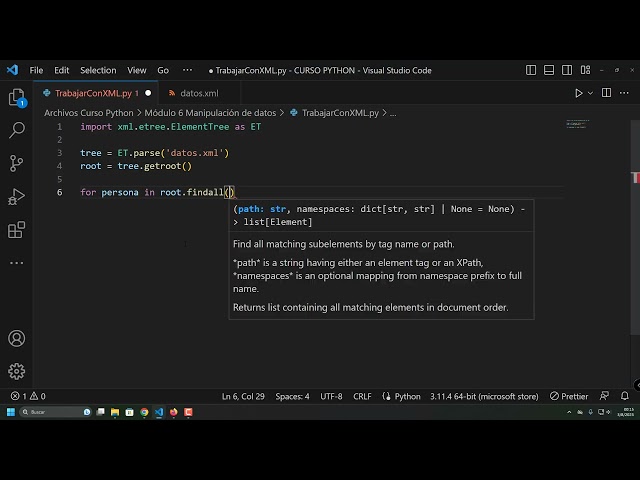The image size is (640, 480).
Task: Change encoding via UTF-8
Action: tap(331, 396)
